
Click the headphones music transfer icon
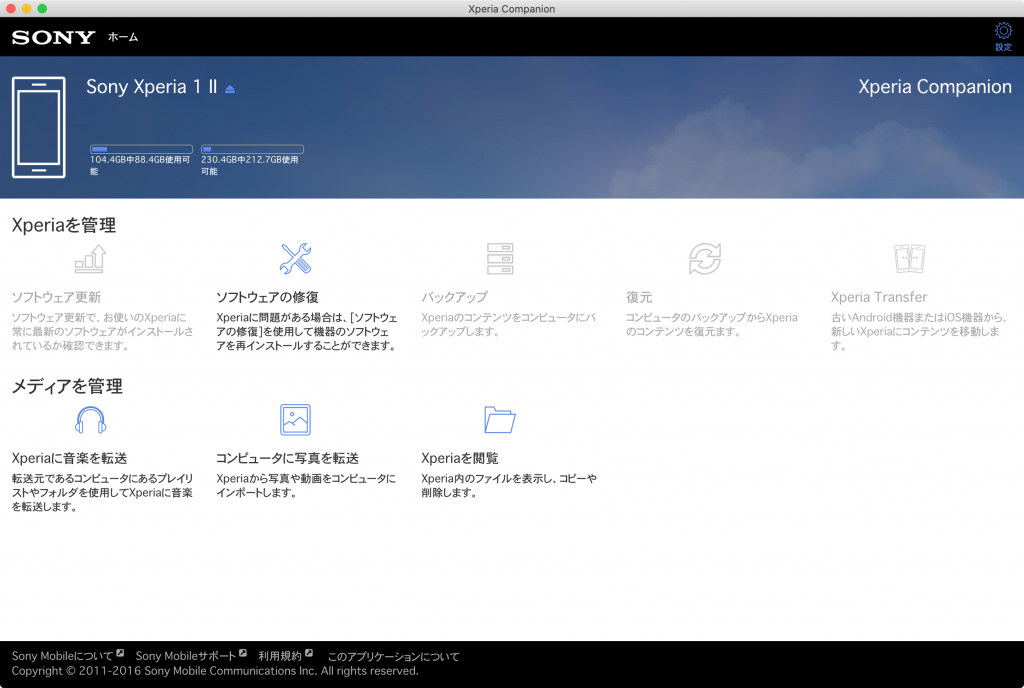click(x=90, y=419)
